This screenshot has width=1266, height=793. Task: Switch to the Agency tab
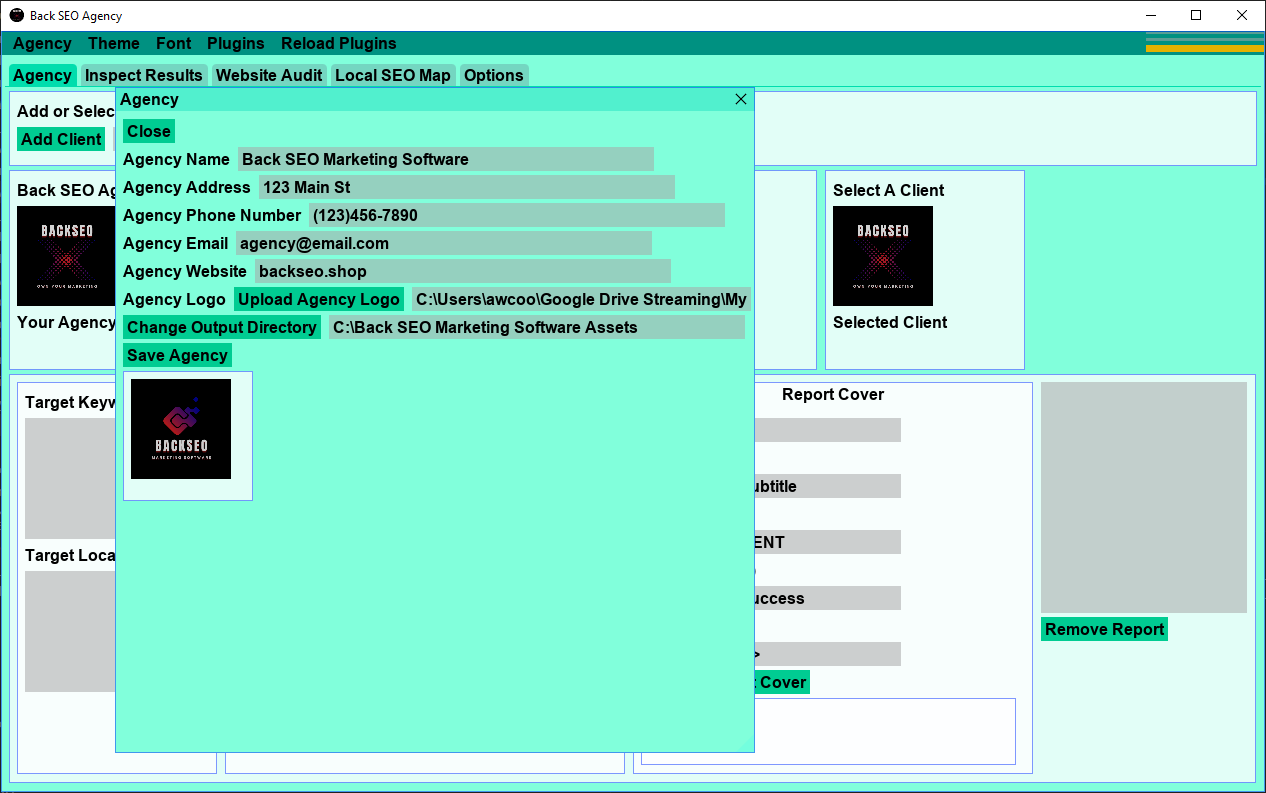point(42,75)
